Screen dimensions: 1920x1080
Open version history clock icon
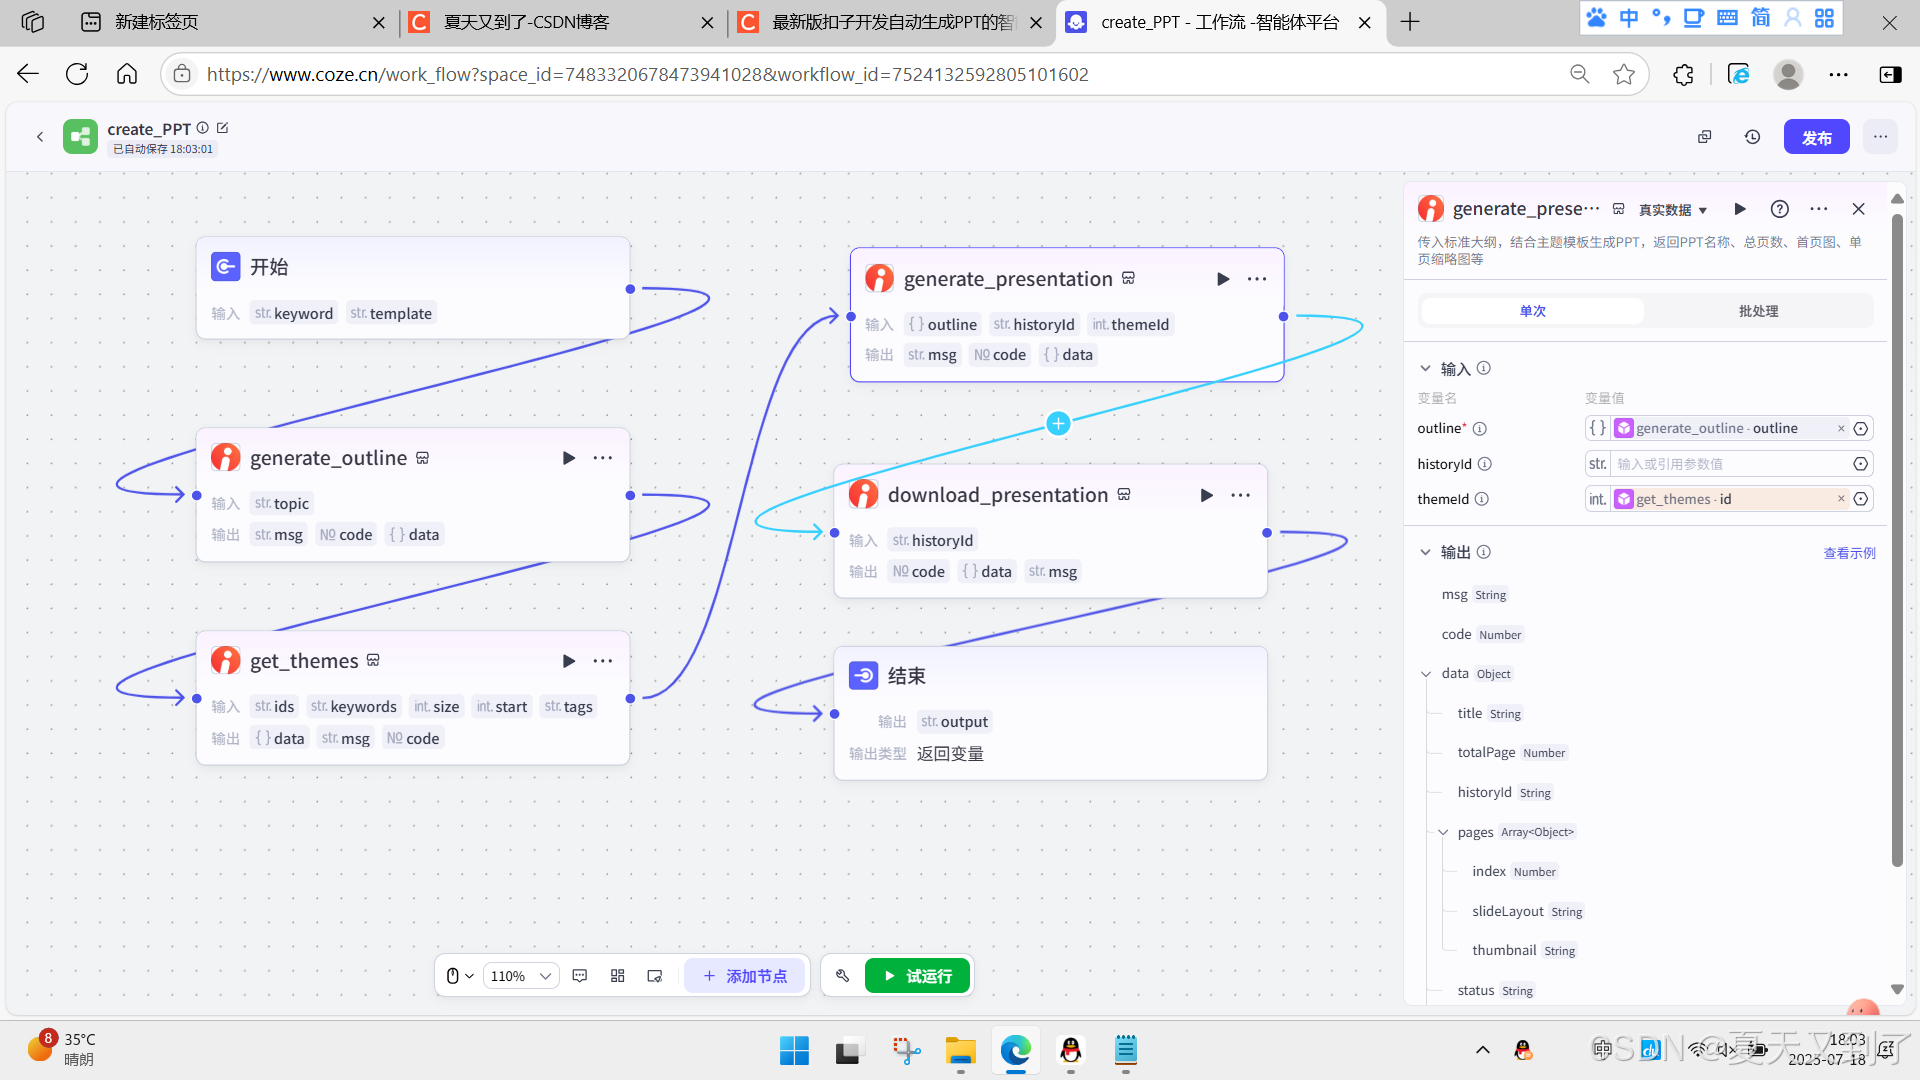[x=1752, y=137]
